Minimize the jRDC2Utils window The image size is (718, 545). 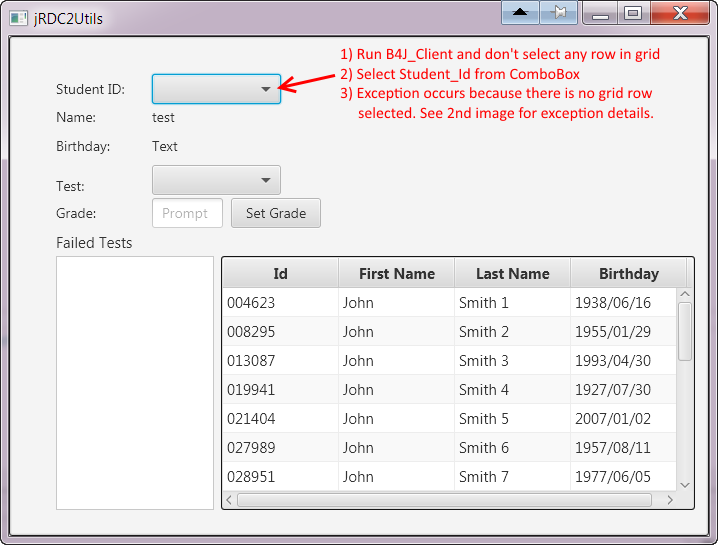tap(600, 12)
